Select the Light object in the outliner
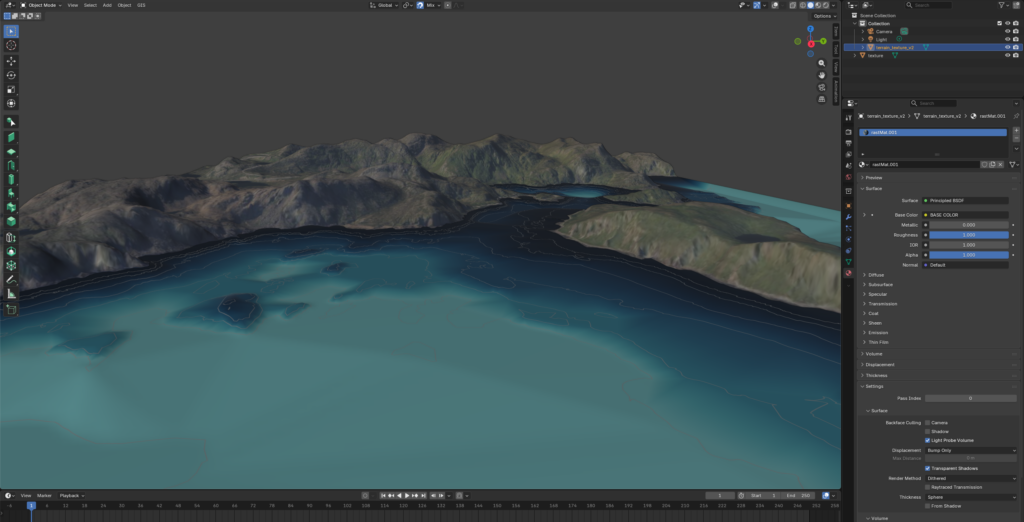This screenshot has height=522, width=1024. point(883,39)
